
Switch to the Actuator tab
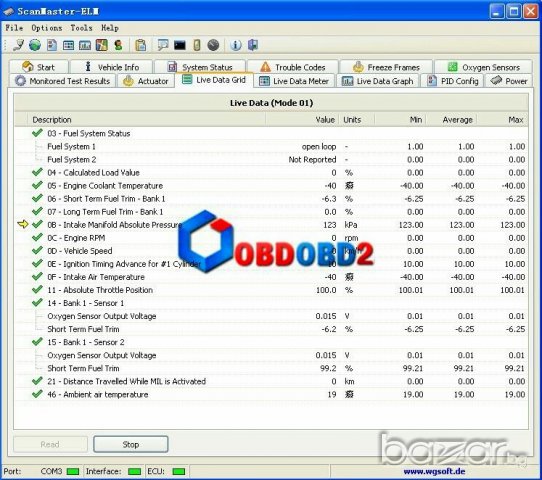(146, 81)
